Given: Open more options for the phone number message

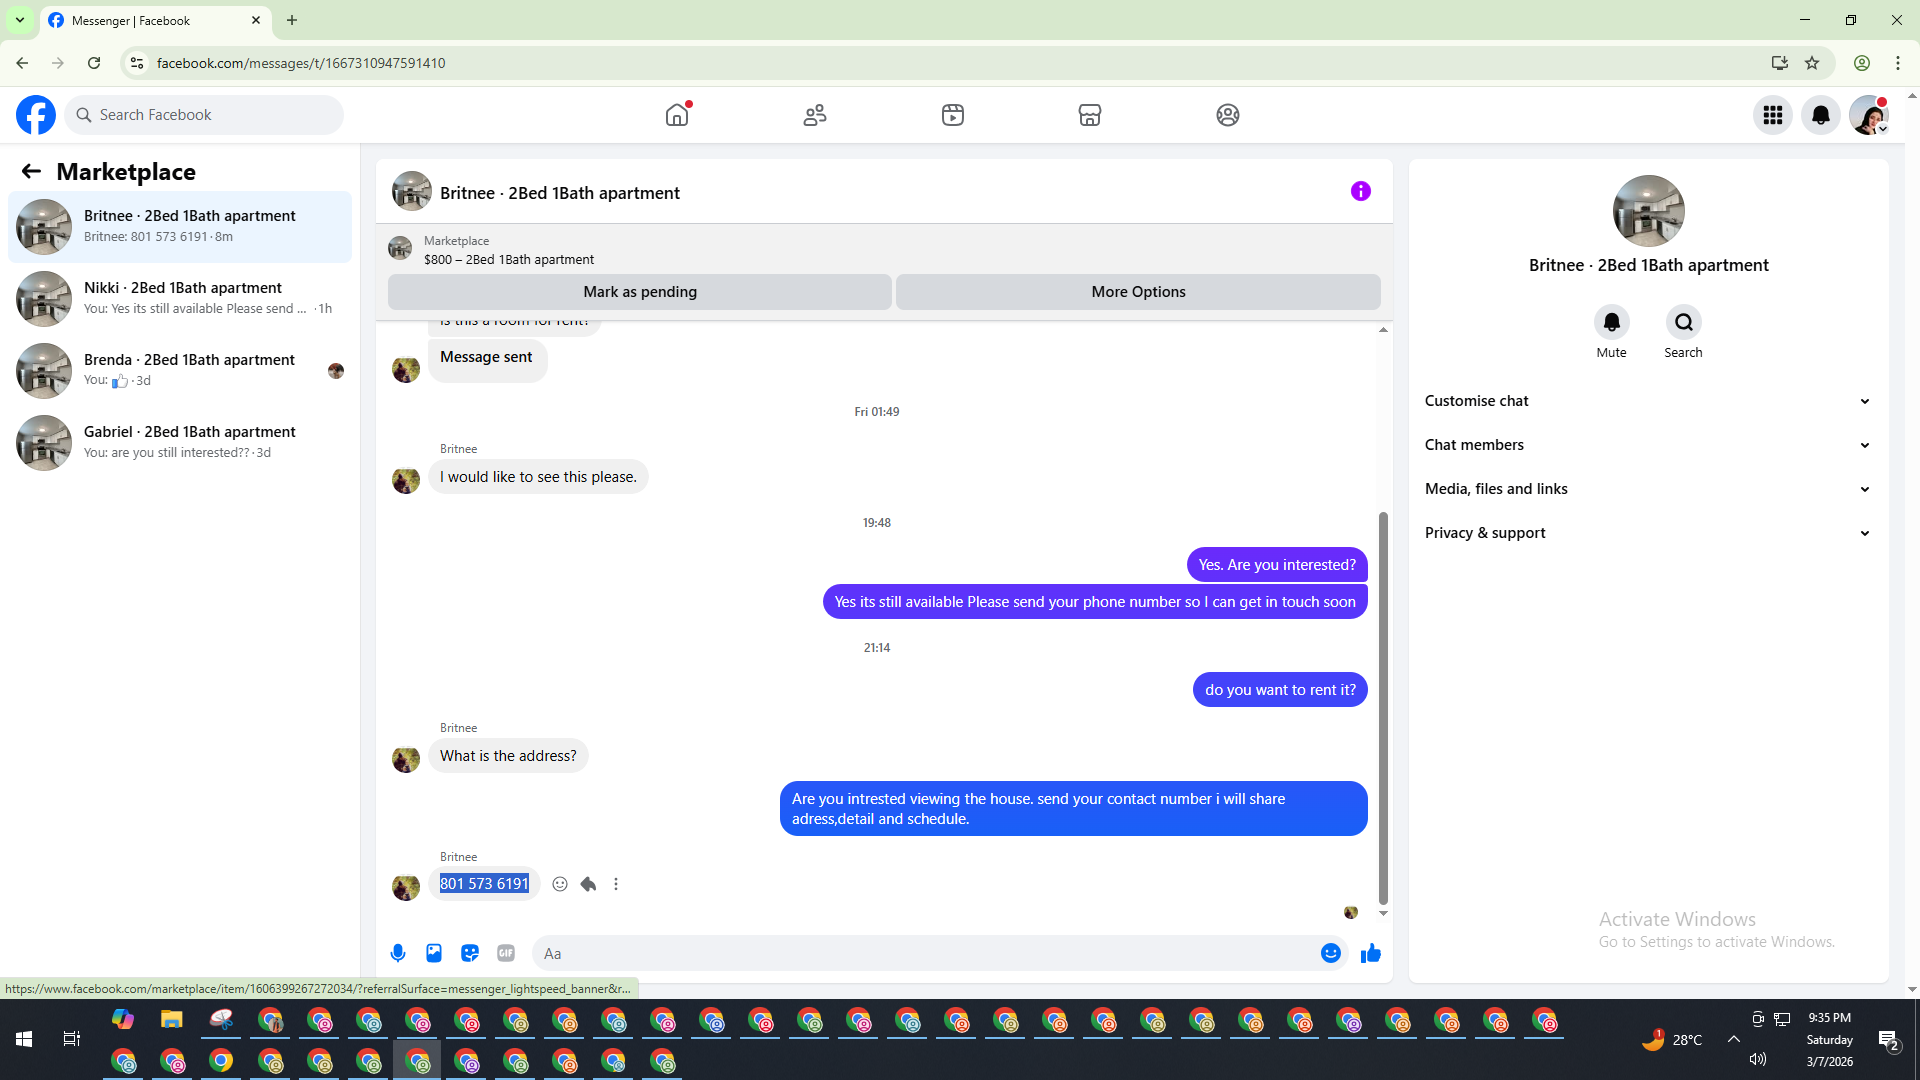Looking at the screenshot, I should (x=616, y=884).
